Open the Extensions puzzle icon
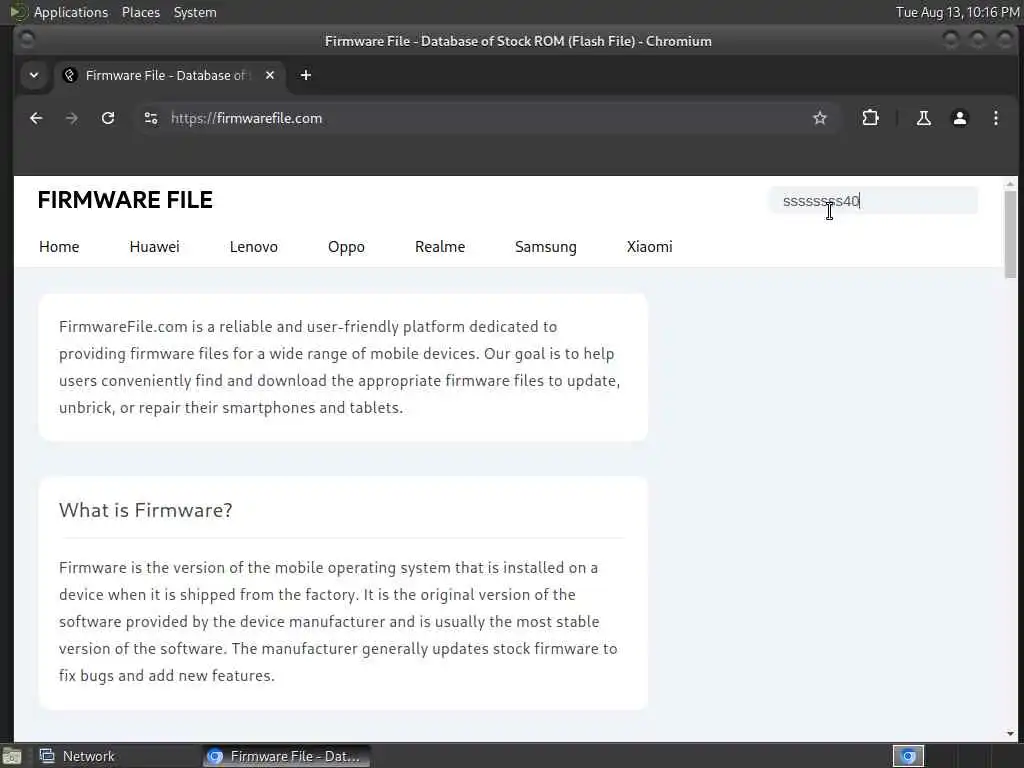 [x=870, y=118]
